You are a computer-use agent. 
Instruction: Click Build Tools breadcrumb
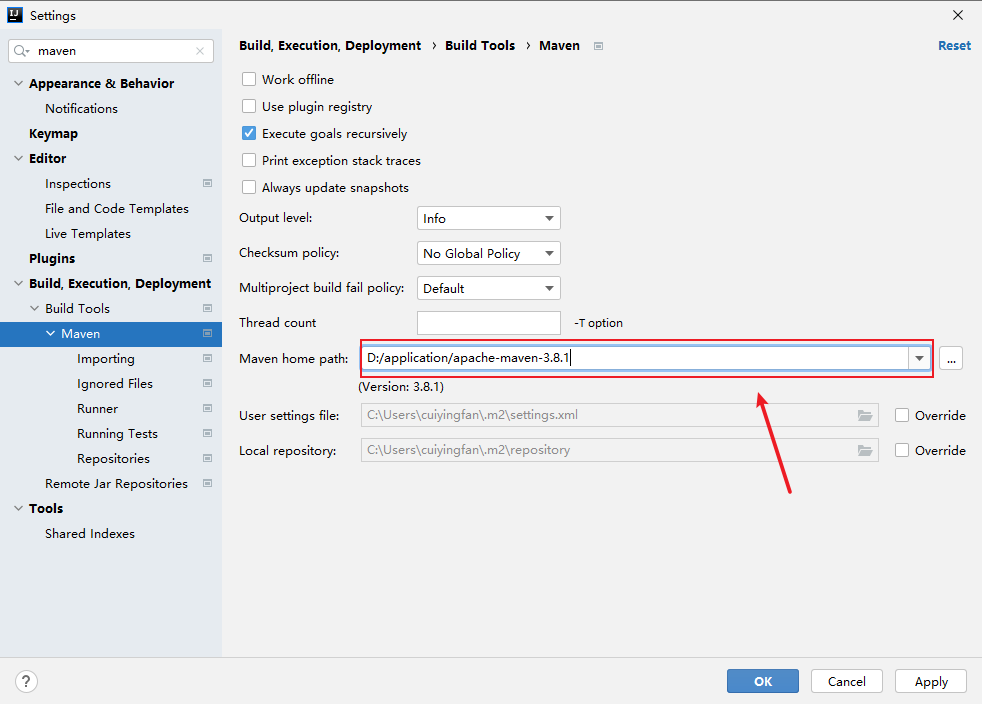tap(480, 46)
